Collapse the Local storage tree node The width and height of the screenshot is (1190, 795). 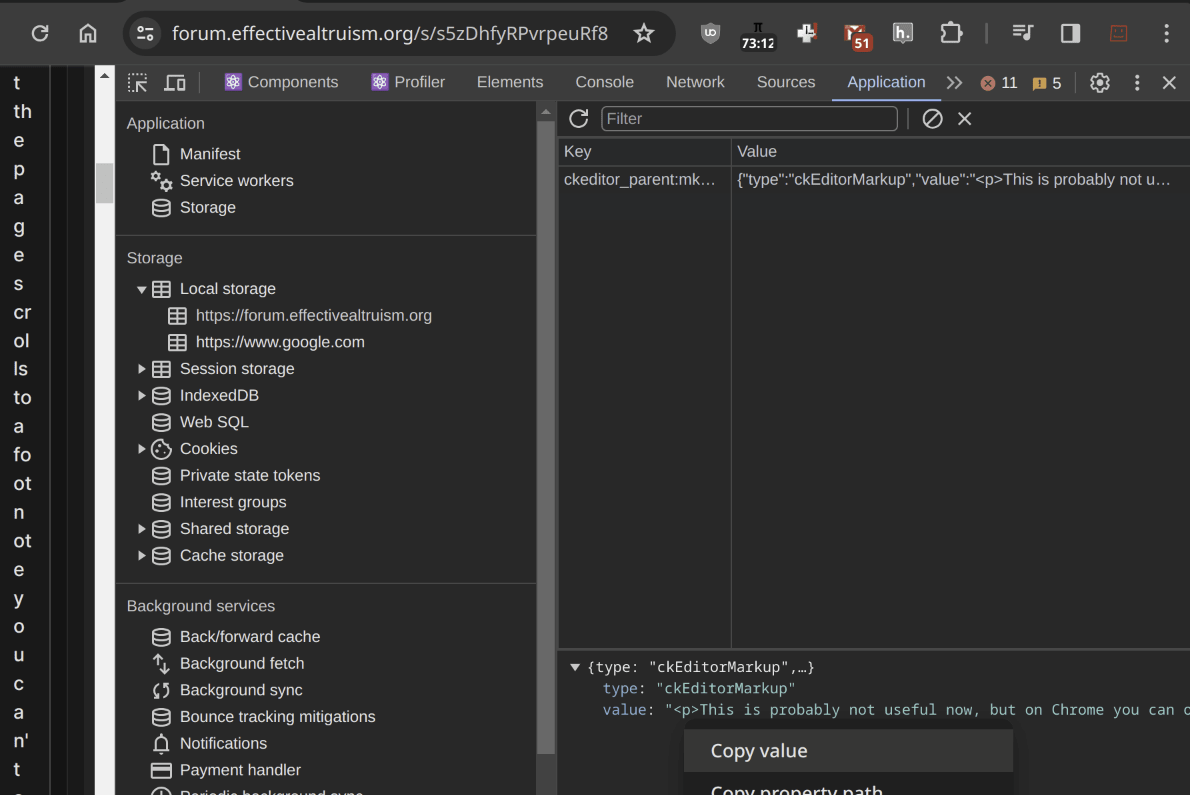click(x=142, y=289)
